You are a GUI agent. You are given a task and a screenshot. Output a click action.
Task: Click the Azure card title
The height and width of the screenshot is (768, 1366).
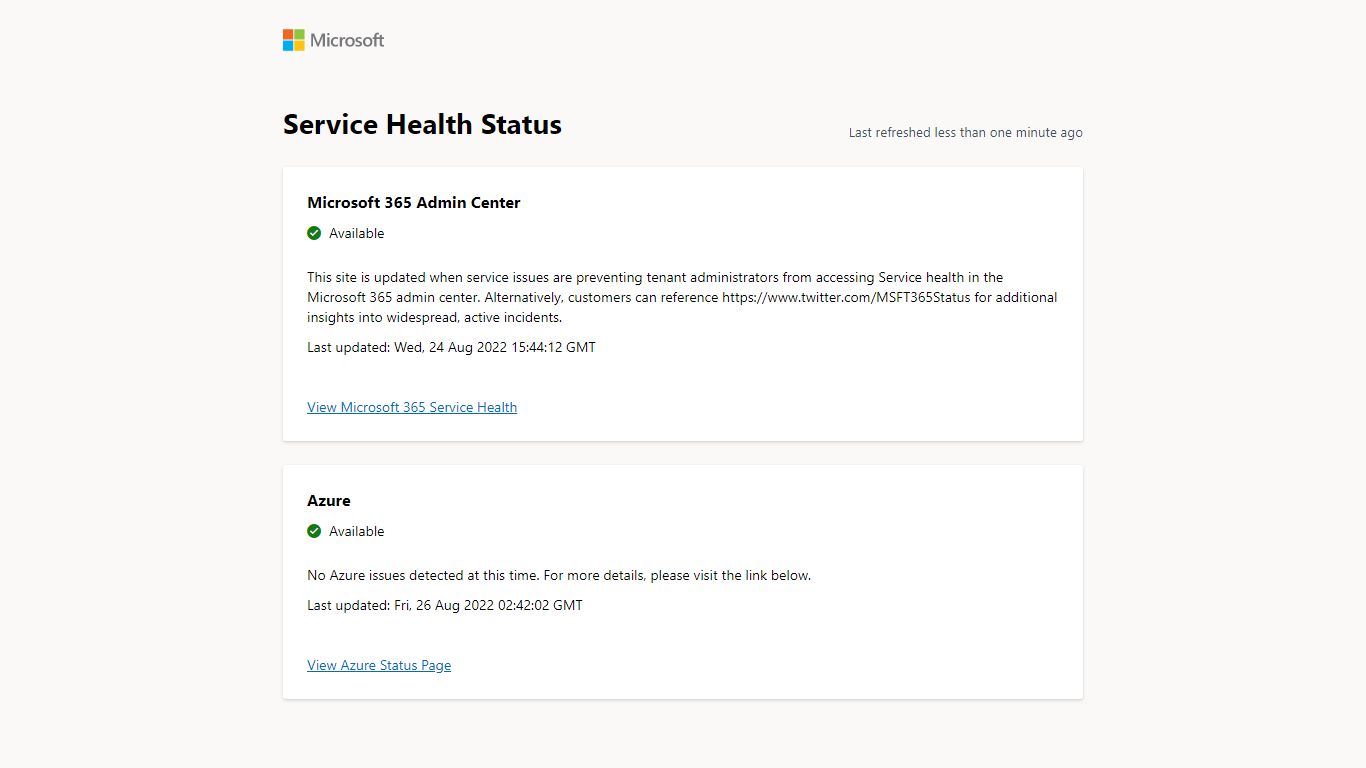pos(329,500)
